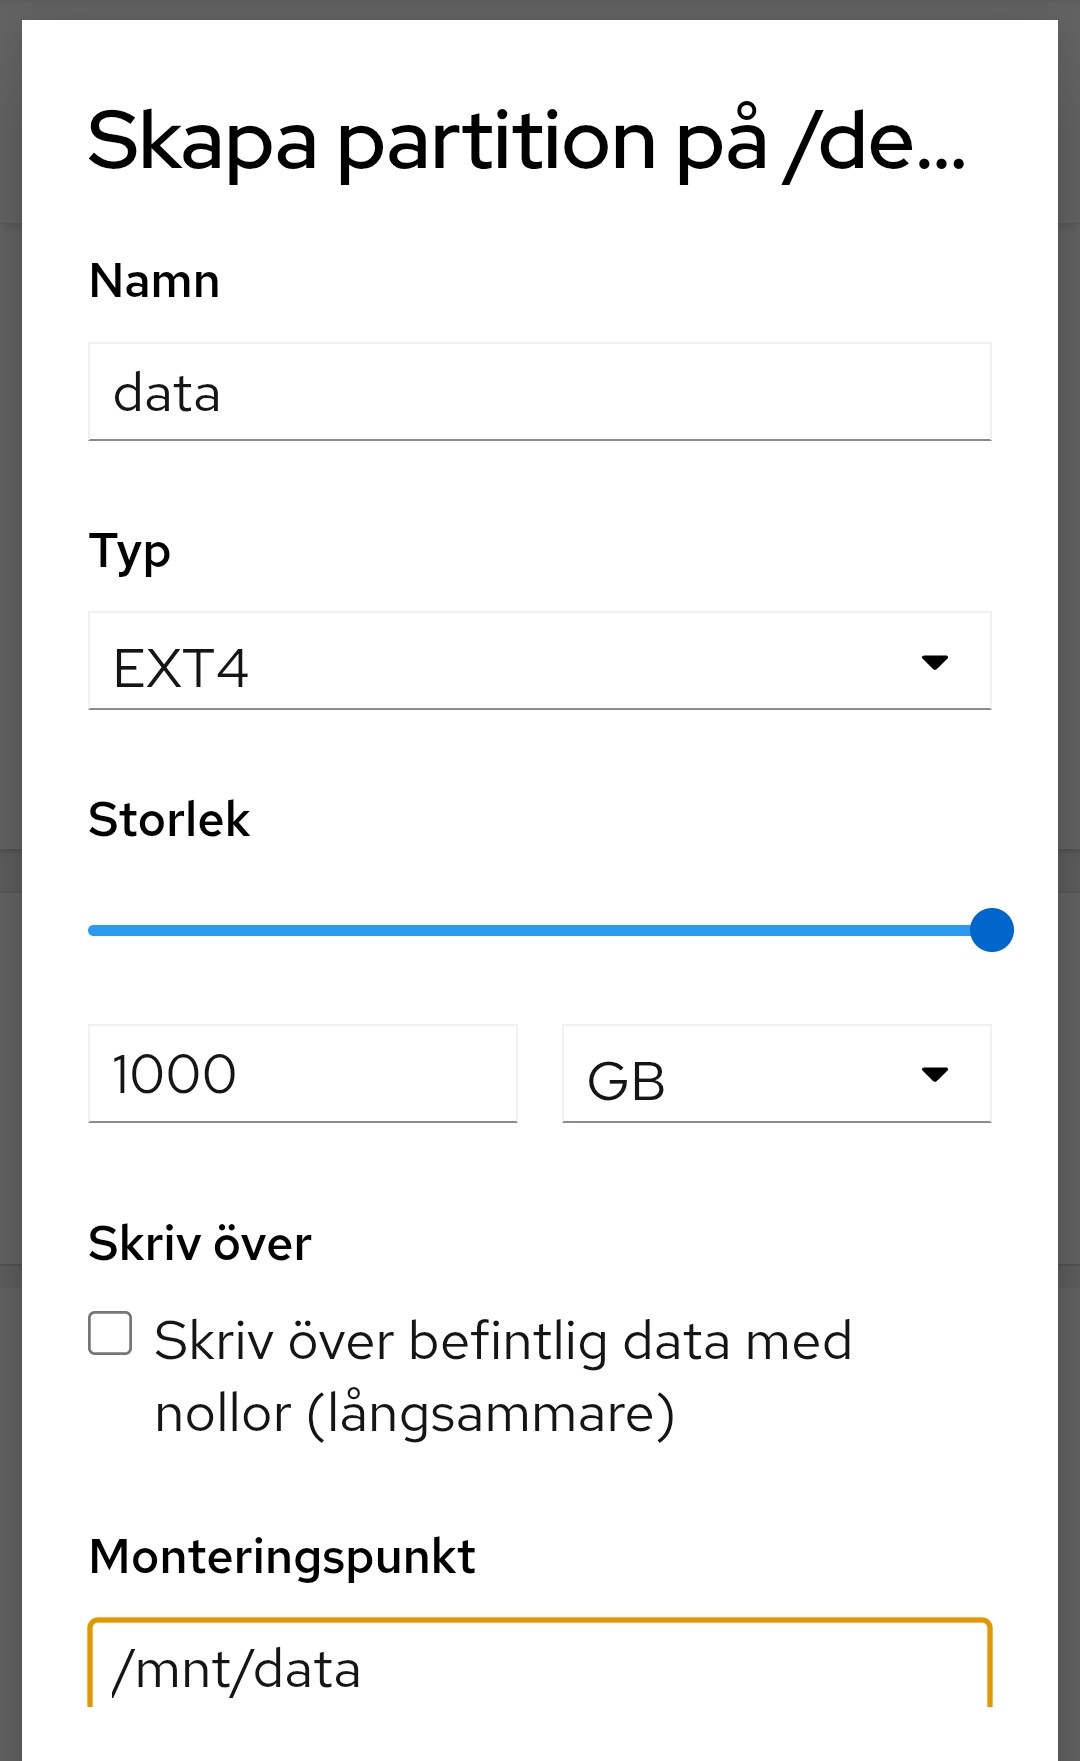The width and height of the screenshot is (1080, 1761).
Task: Click the 'Skapa partition på /de...' dialog title
Action: (x=527, y=141)
